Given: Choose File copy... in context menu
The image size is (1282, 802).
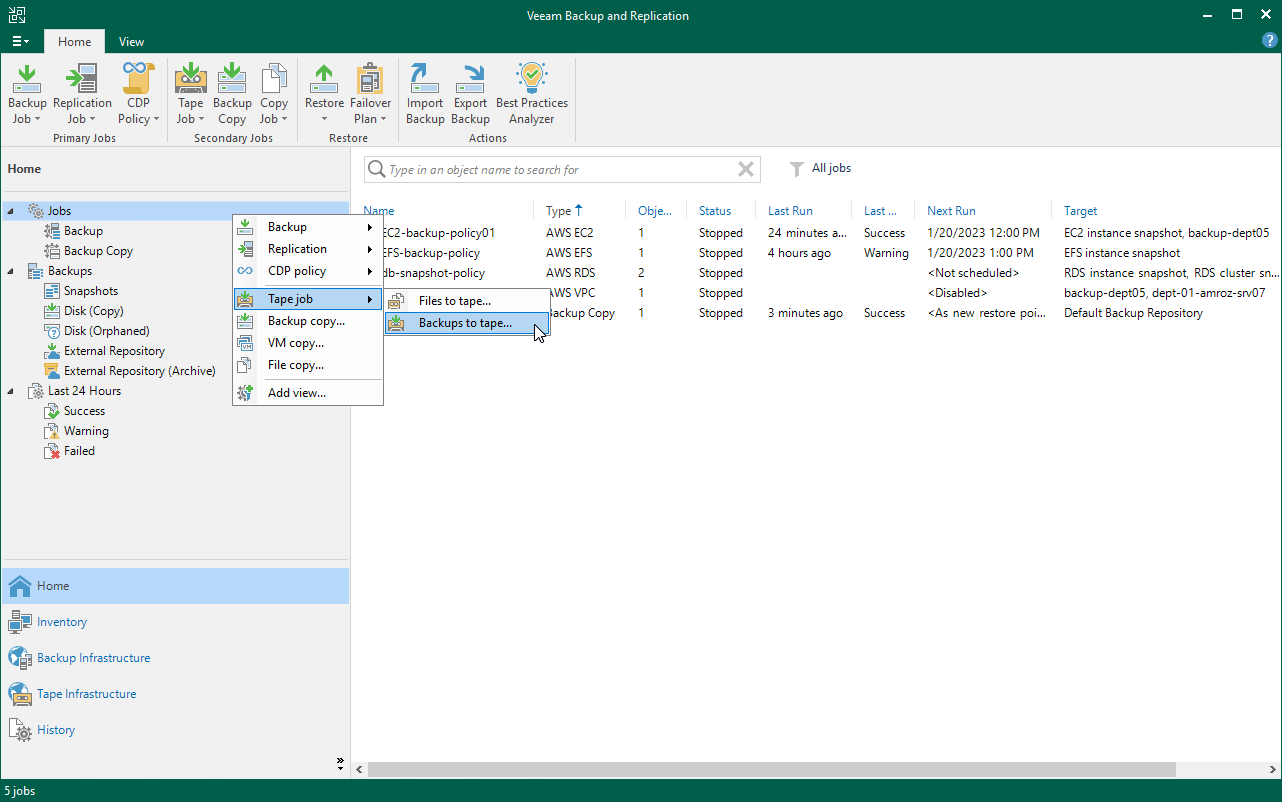Looking at the screenshot, I should pyautogui.click(x=308, y=365).
